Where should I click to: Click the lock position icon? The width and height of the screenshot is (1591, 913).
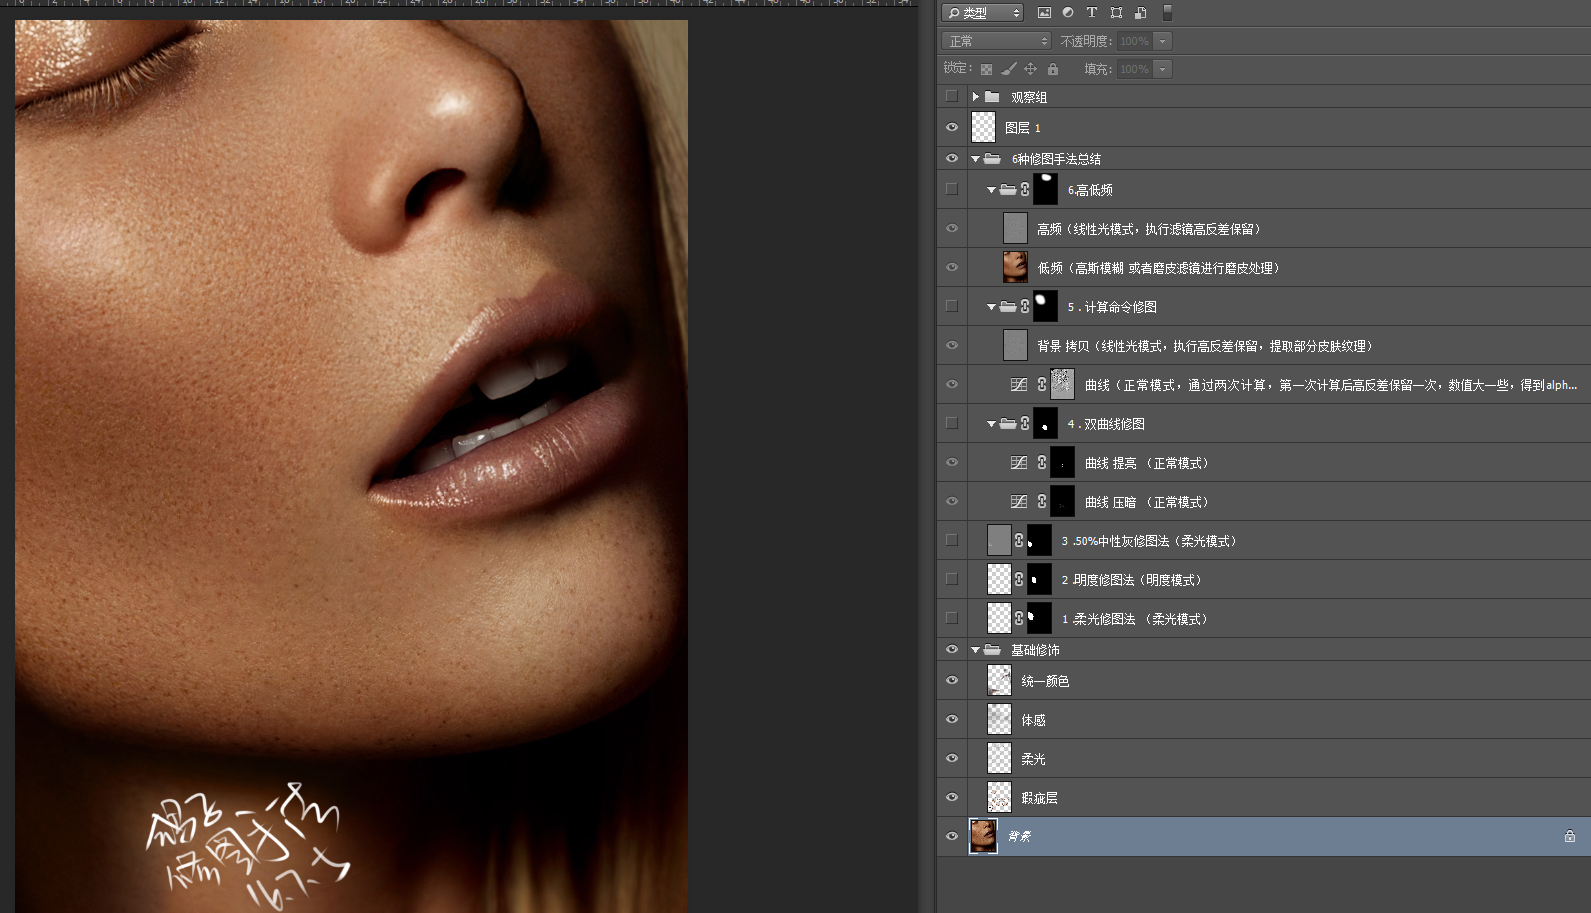click(x=1030, y=69)
